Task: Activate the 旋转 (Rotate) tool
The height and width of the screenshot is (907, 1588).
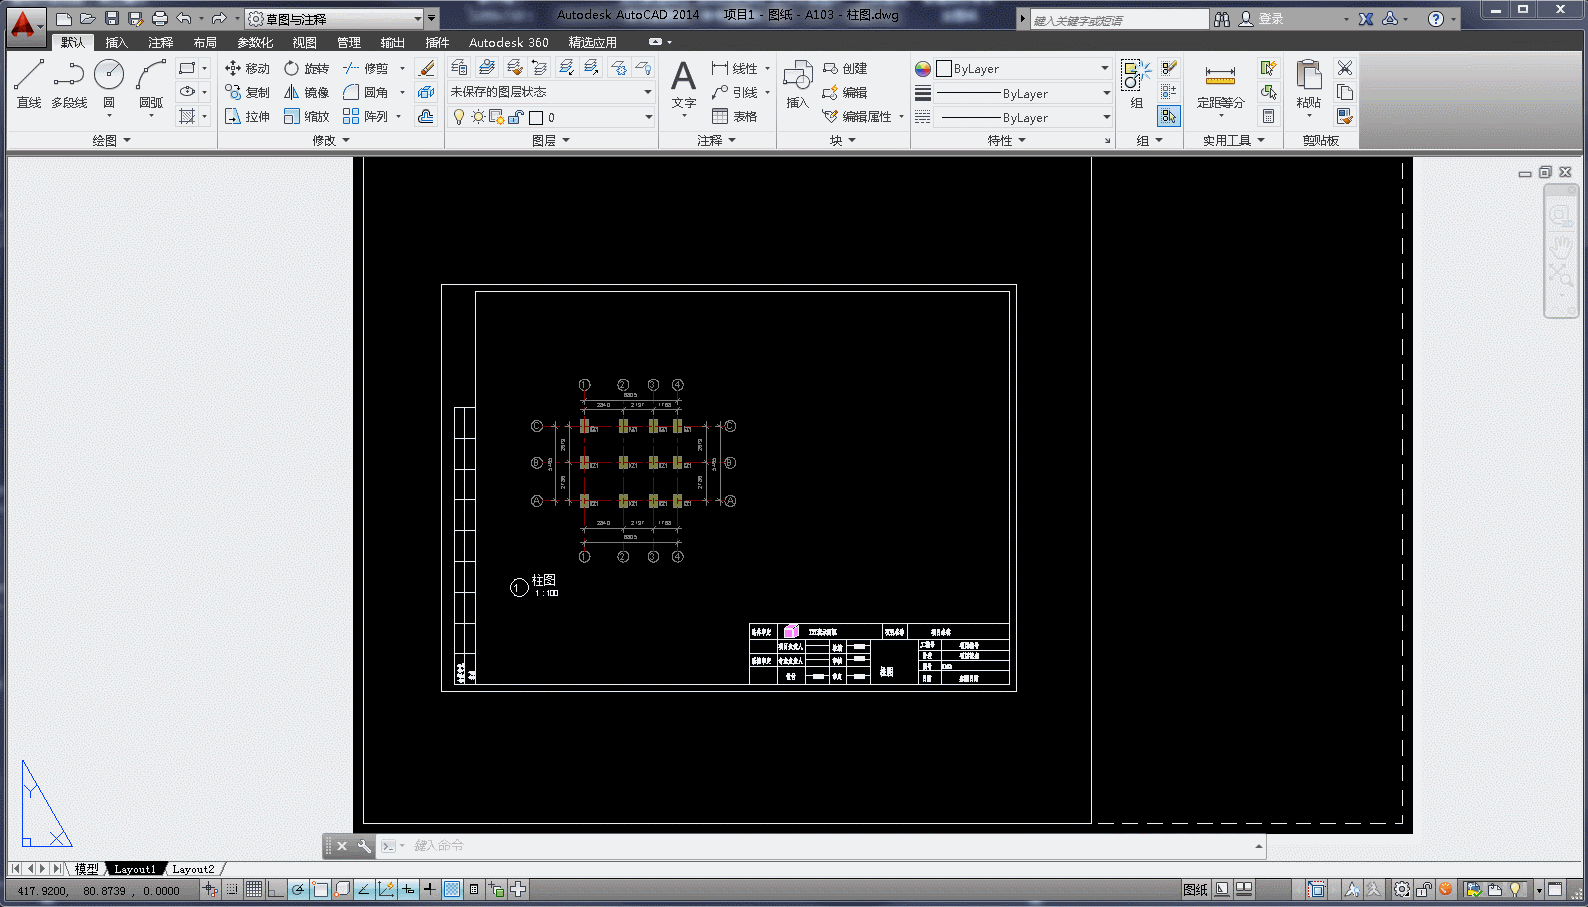Action: click(x=306, y=68)
